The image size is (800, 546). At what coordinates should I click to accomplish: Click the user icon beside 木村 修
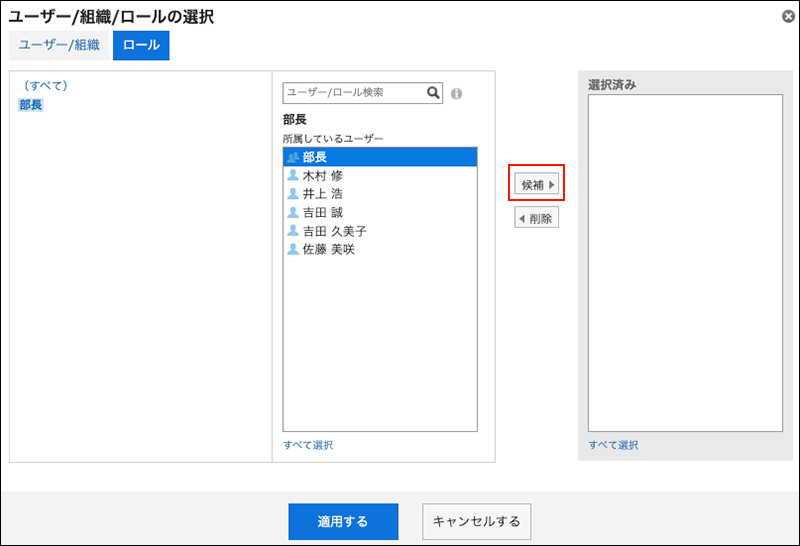click(x=293, y=175)
